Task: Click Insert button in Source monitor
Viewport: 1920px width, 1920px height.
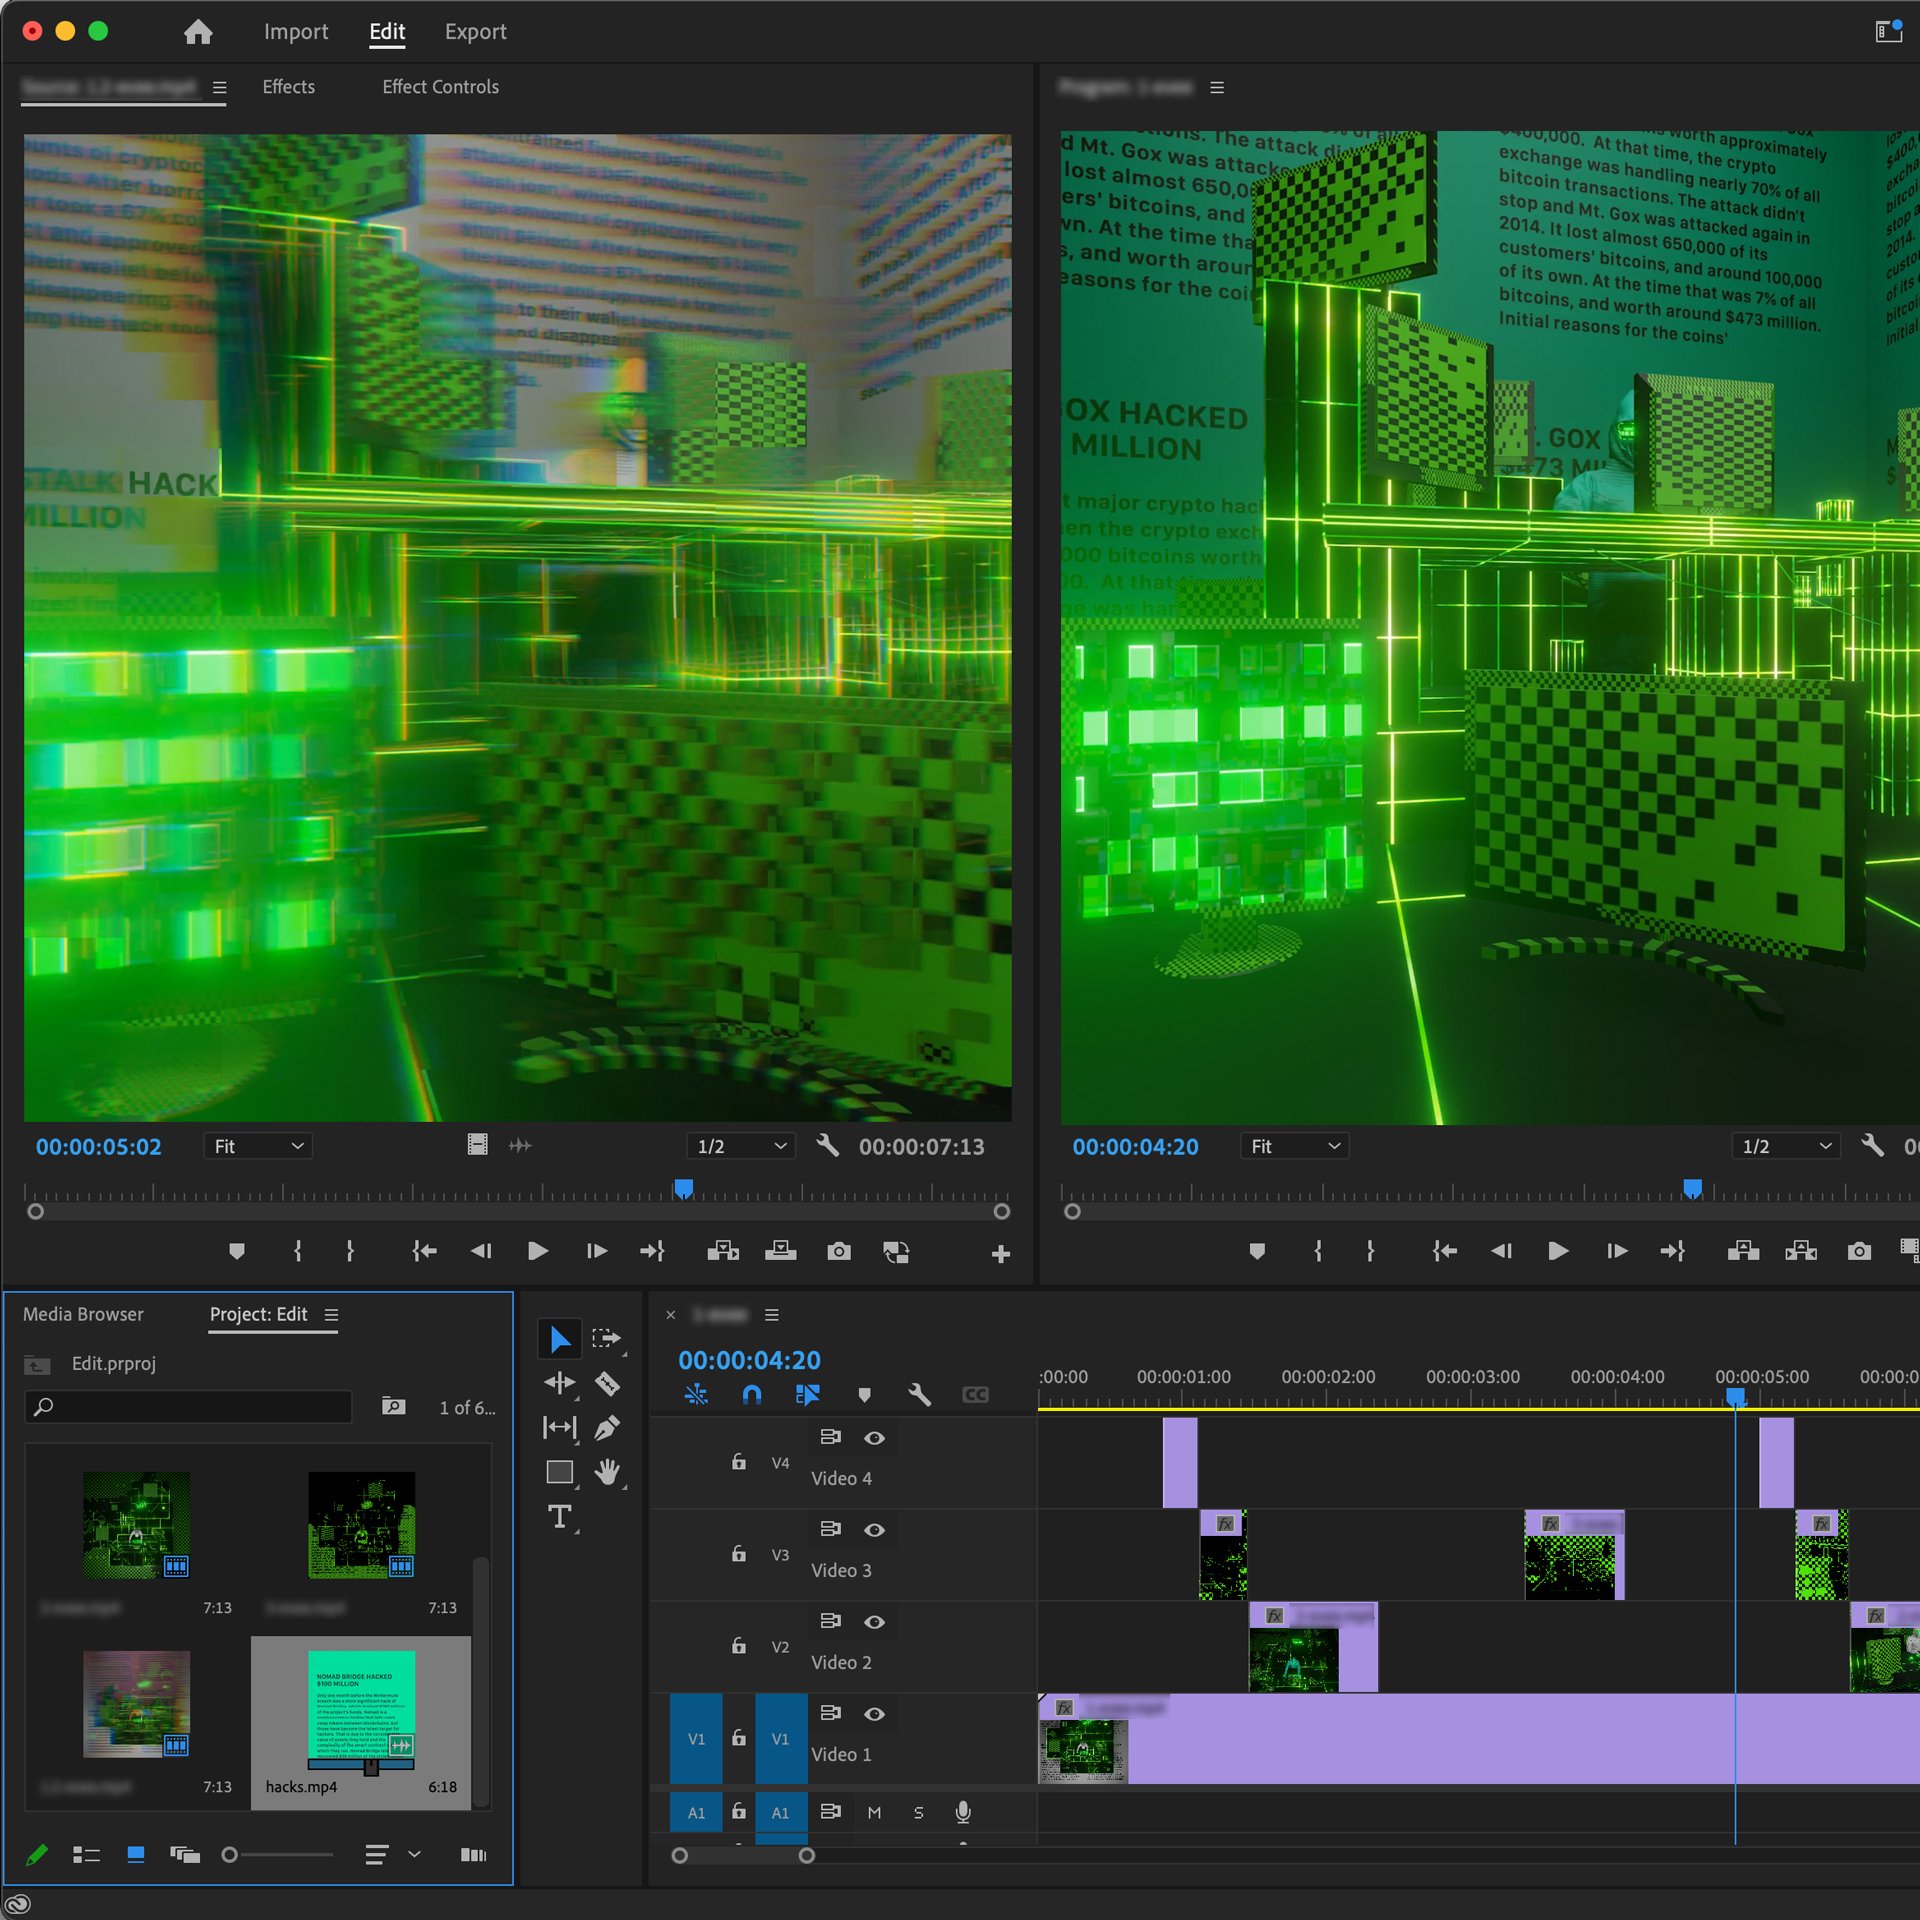Action: 722,1251
